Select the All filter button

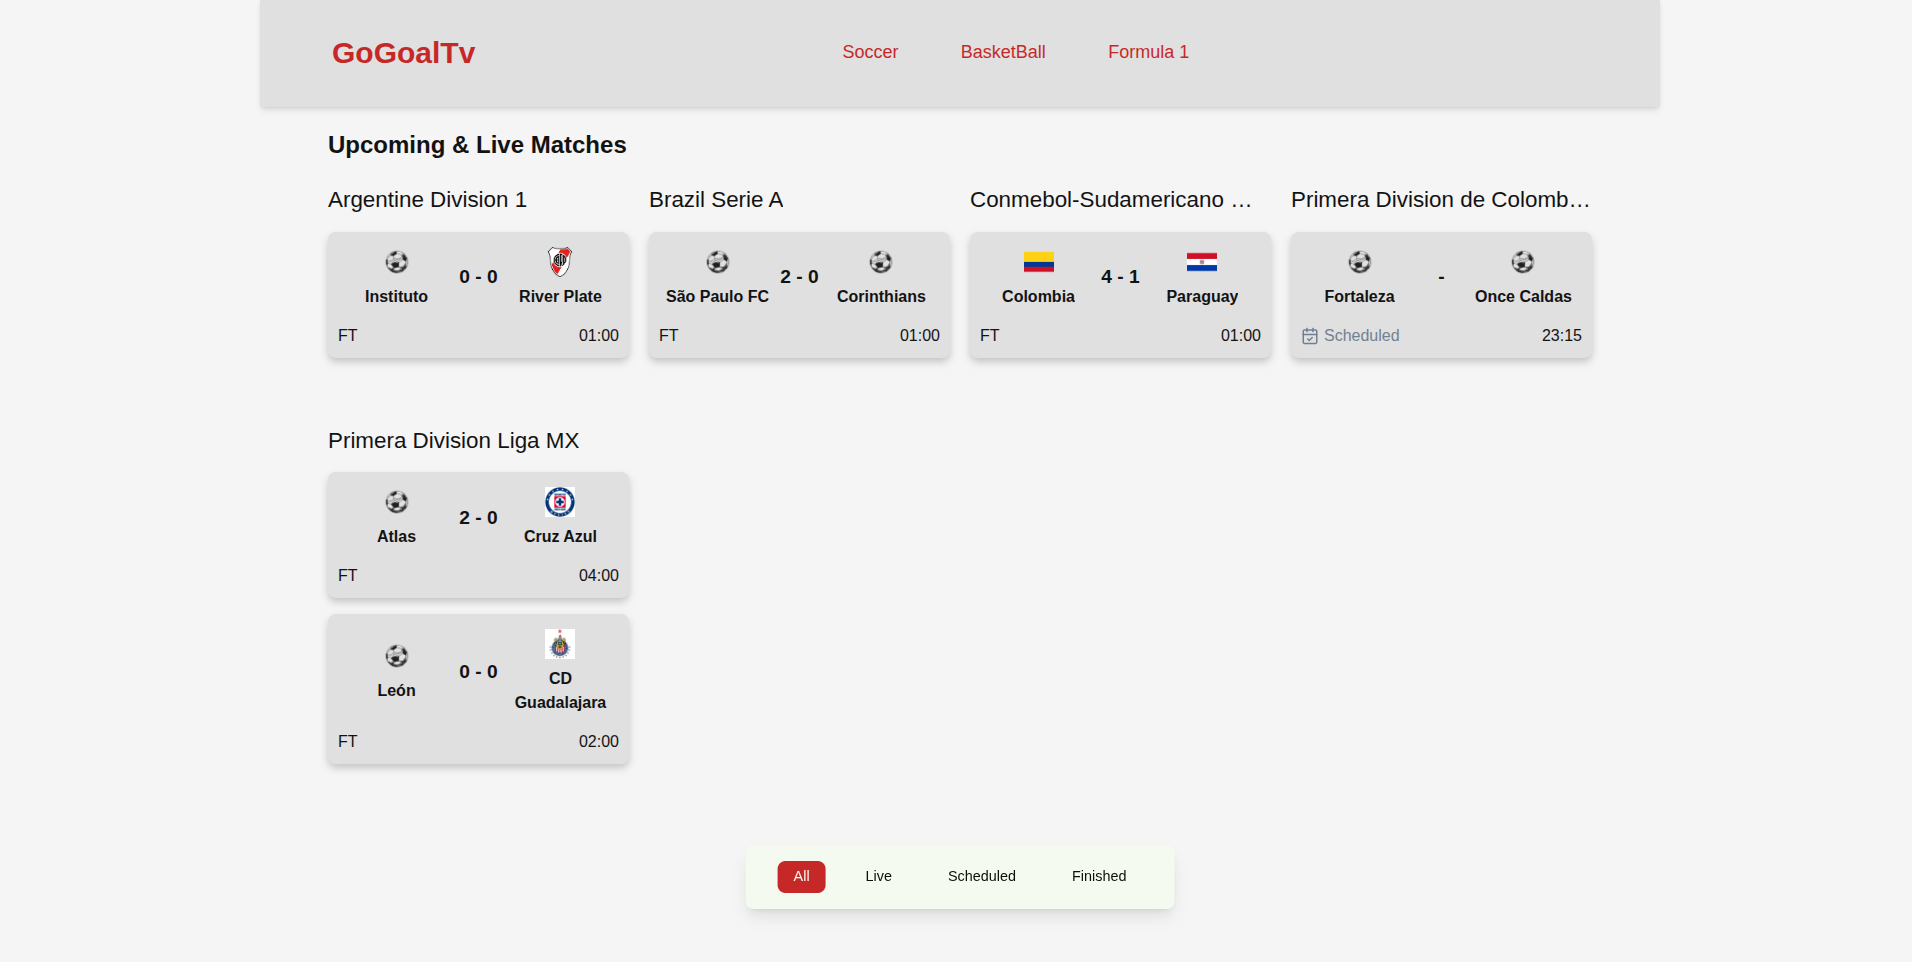click(801, 876)
